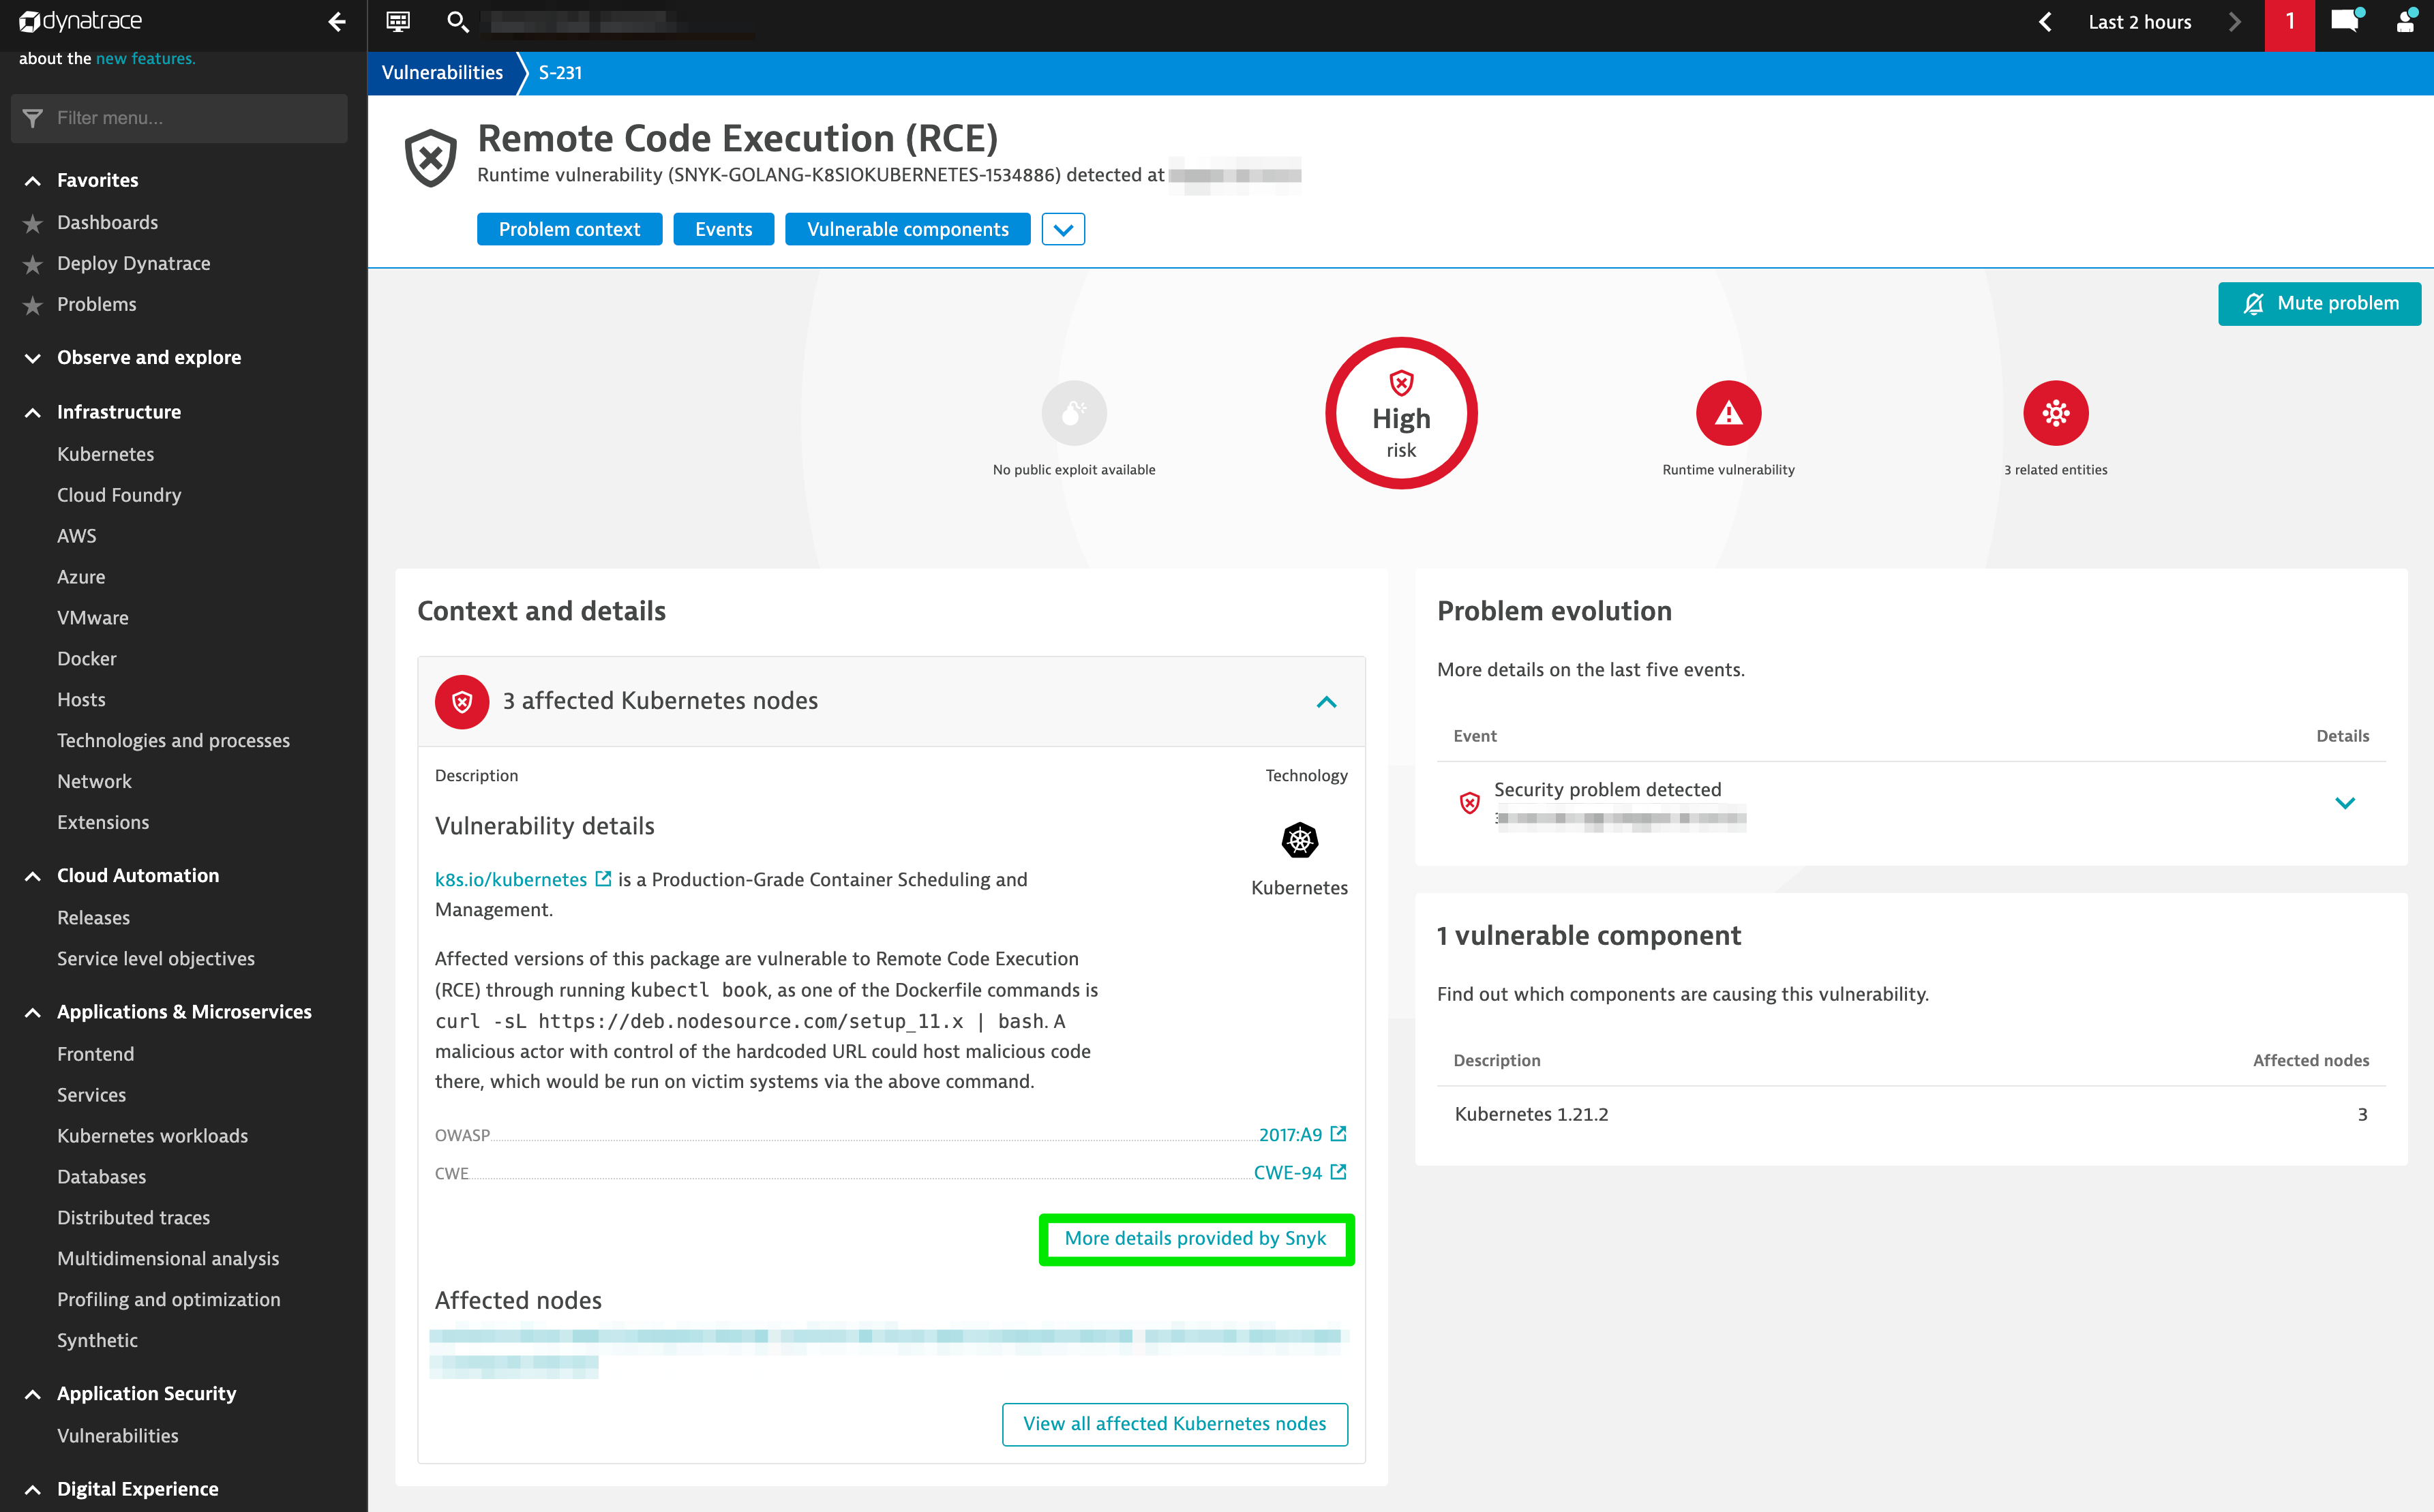Click red shield icon of affected Kubernetes nodes

point(462,701)
